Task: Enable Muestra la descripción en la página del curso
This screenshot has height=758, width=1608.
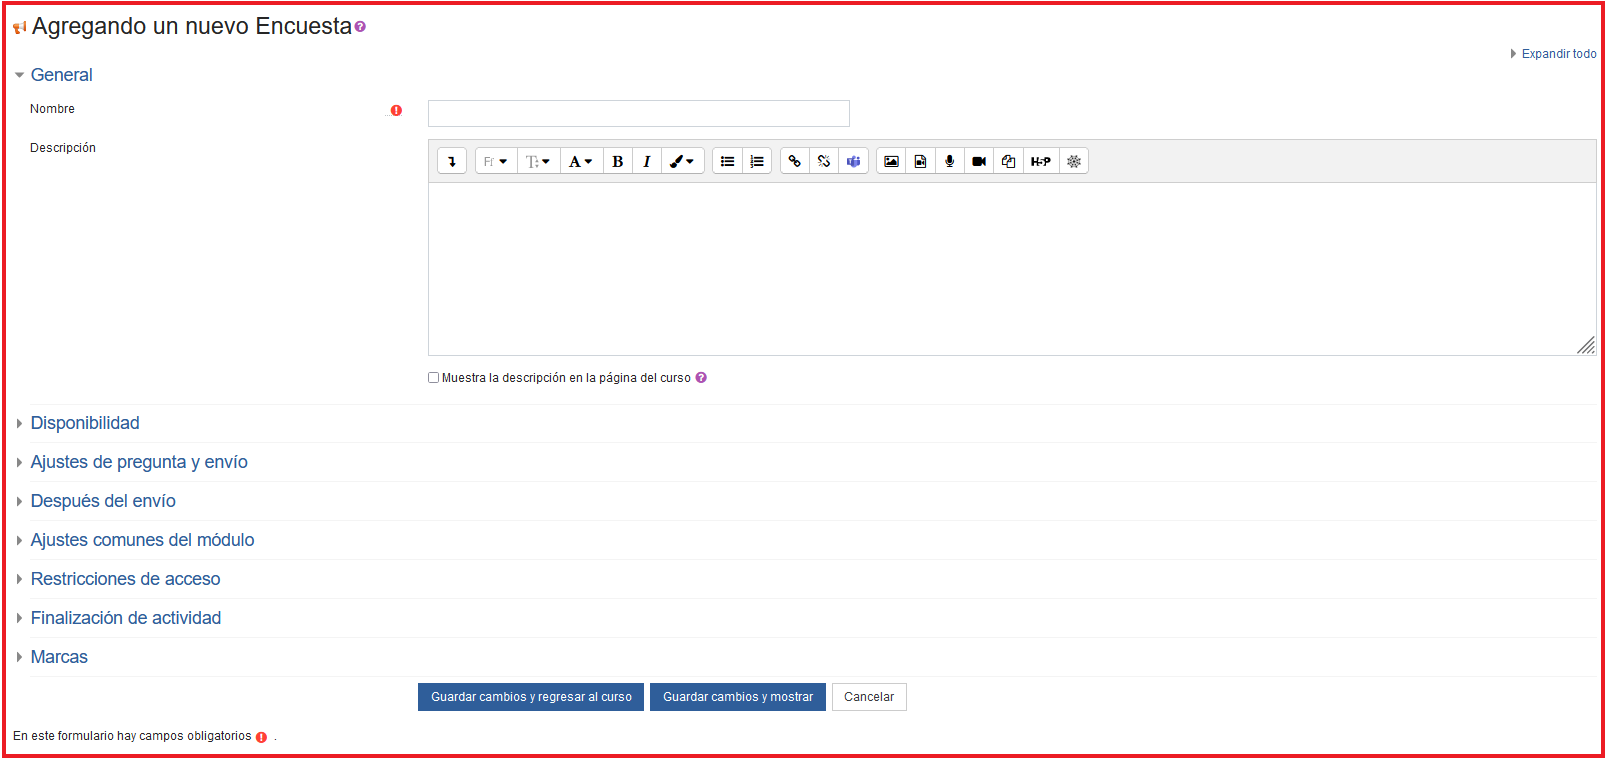Action: (434, 378)
